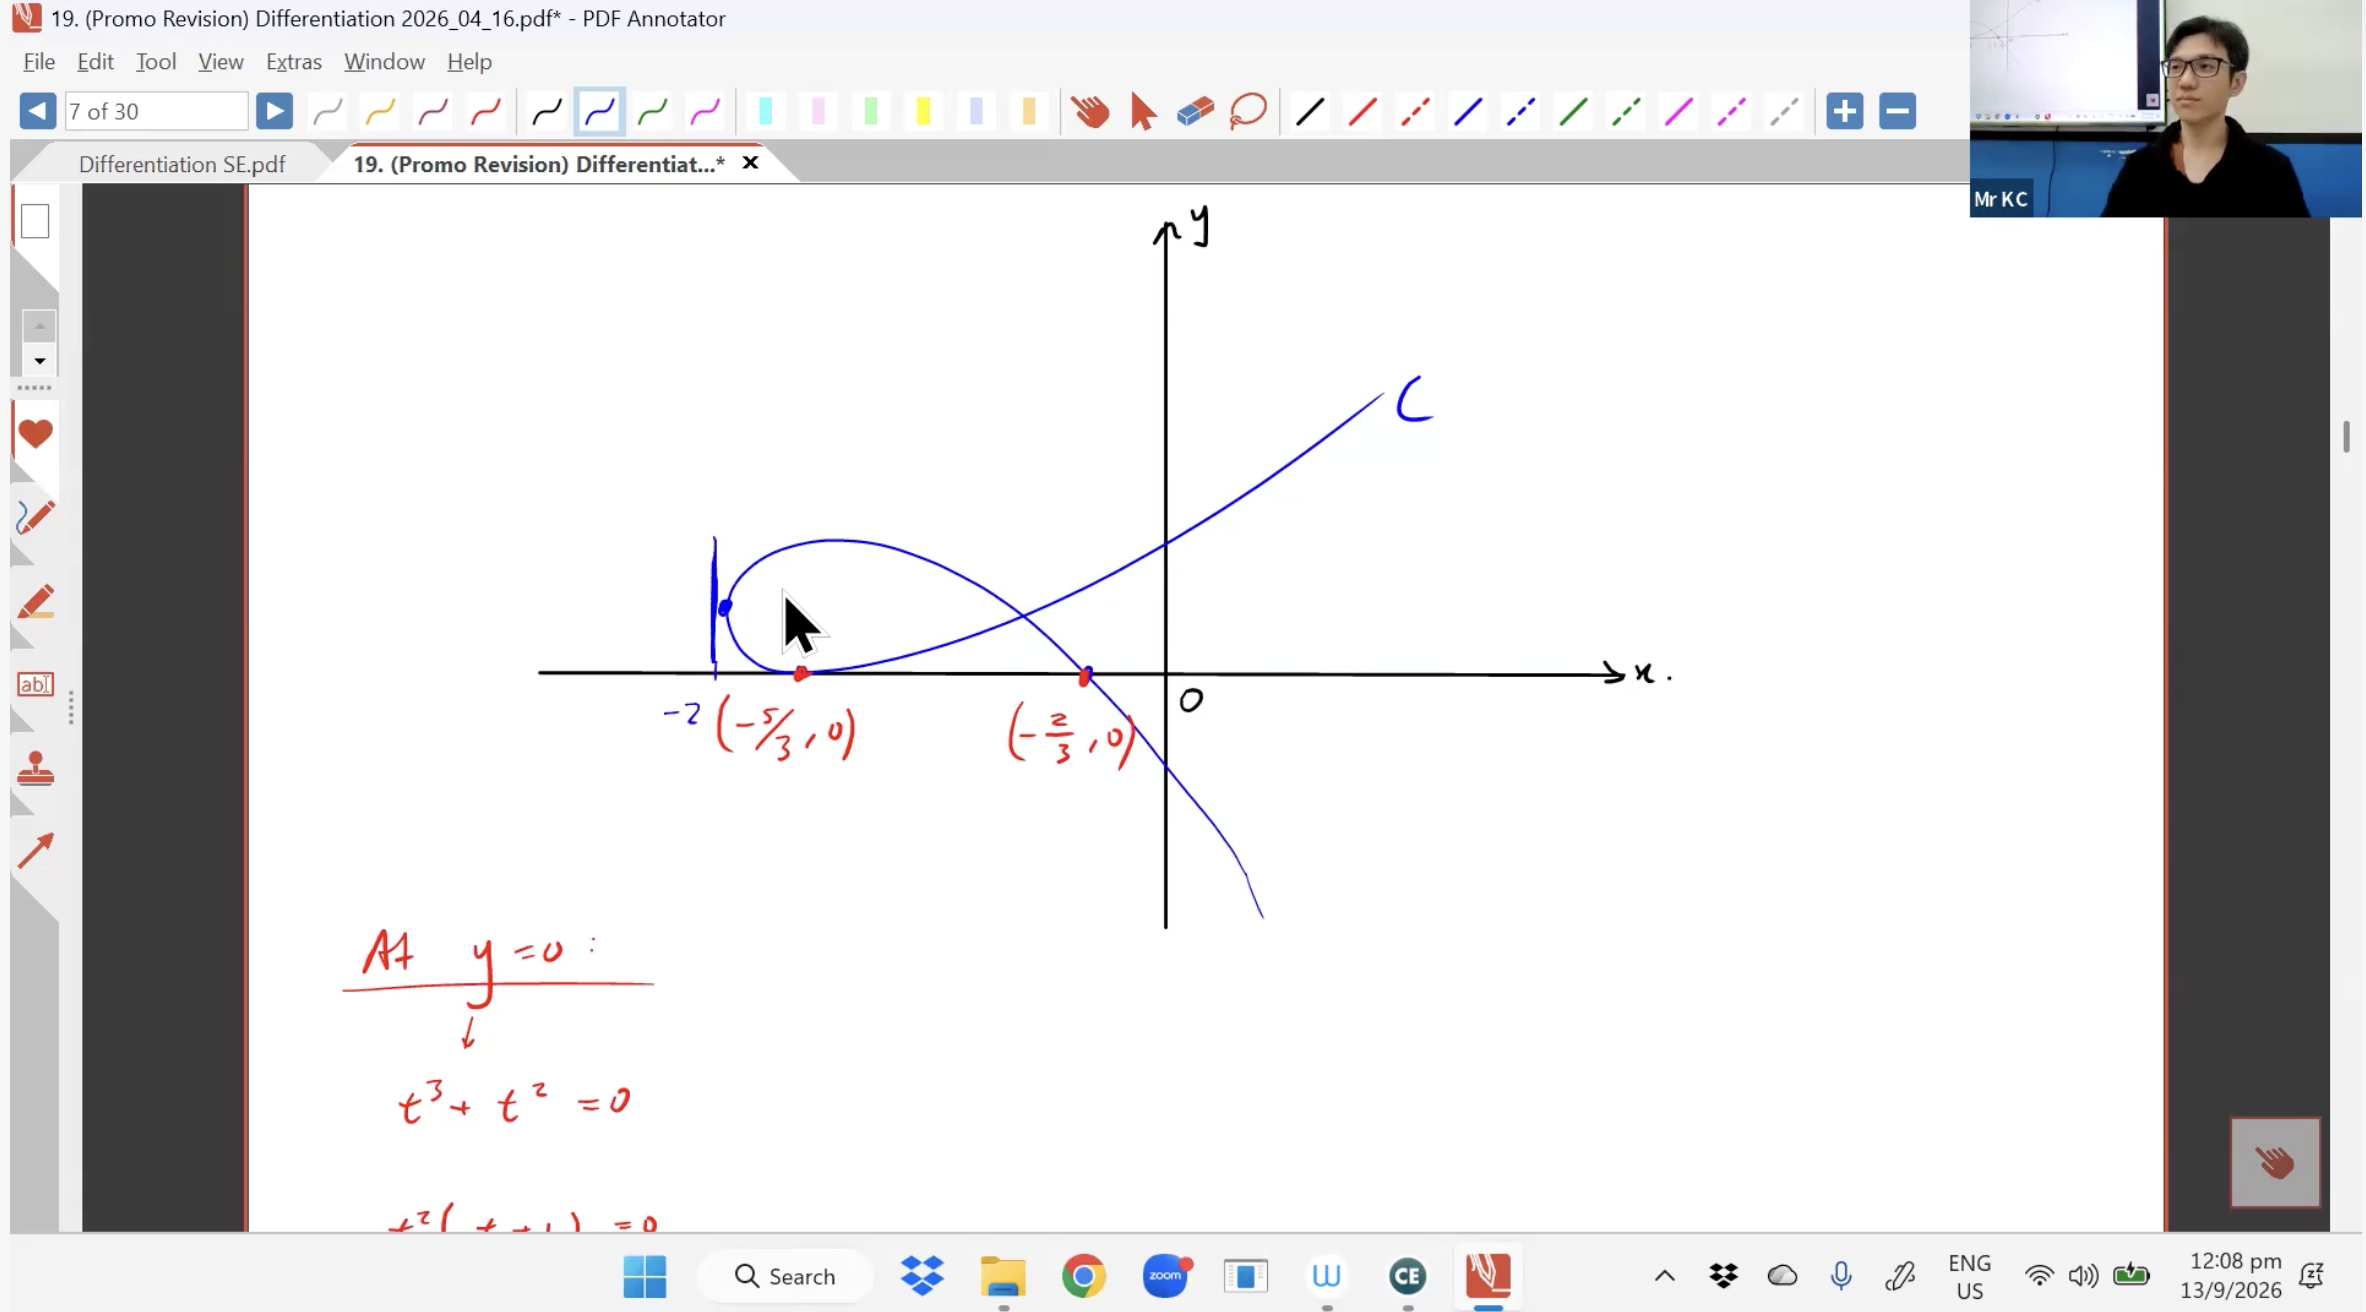Viewport: 2366px width, 1312px height.
Task: Open the Favorites heart sidebar tool
Action: [35, 434]
